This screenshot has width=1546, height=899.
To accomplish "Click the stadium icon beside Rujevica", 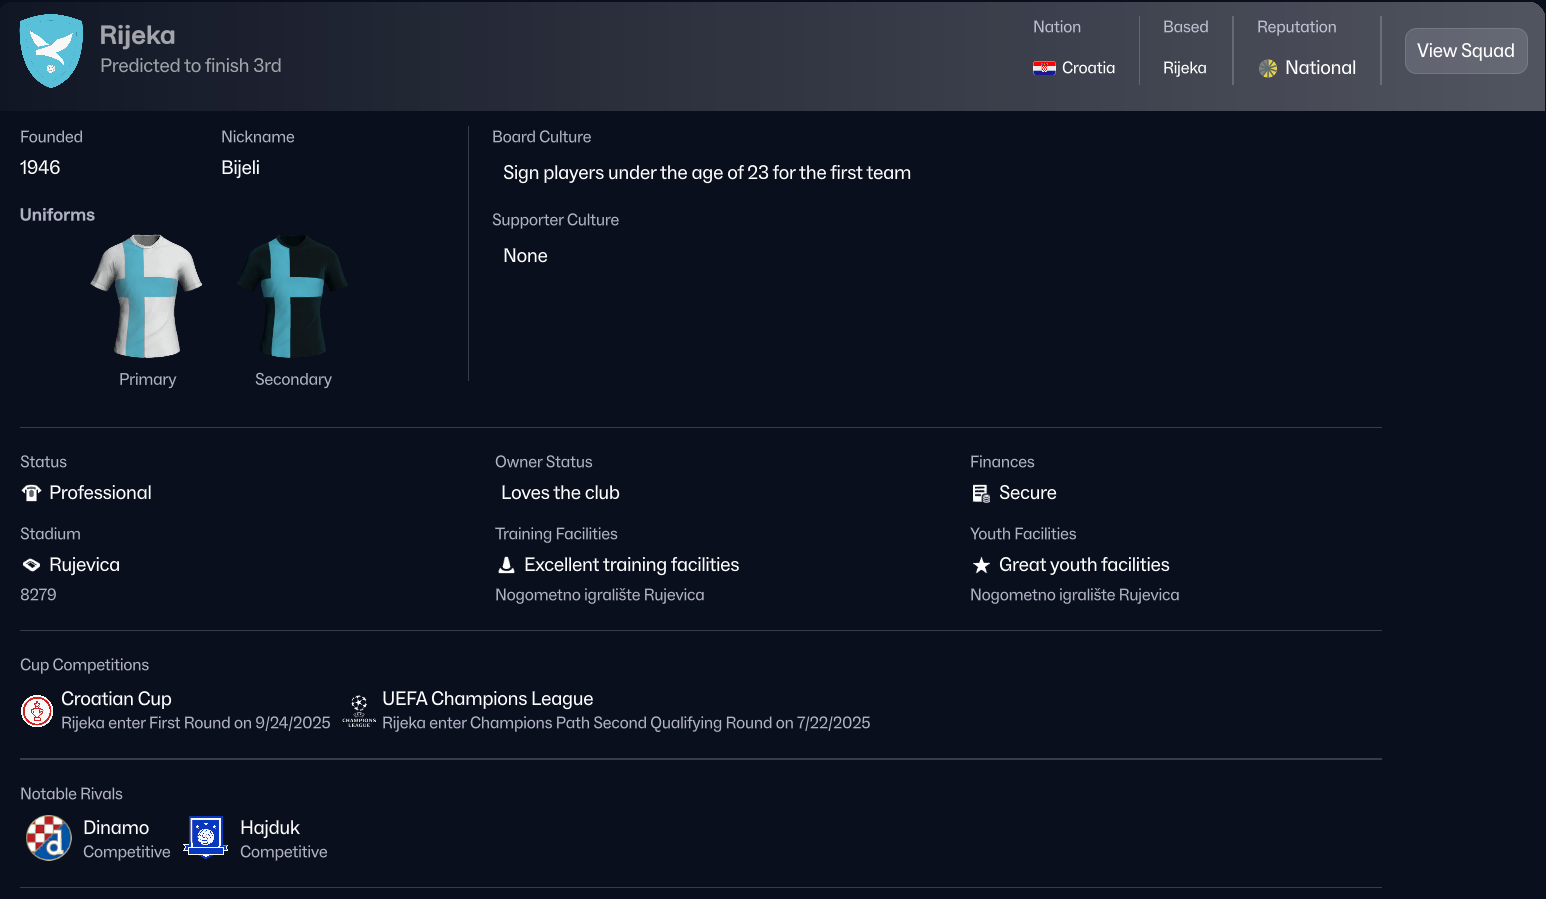I will [x=31, y=565].
